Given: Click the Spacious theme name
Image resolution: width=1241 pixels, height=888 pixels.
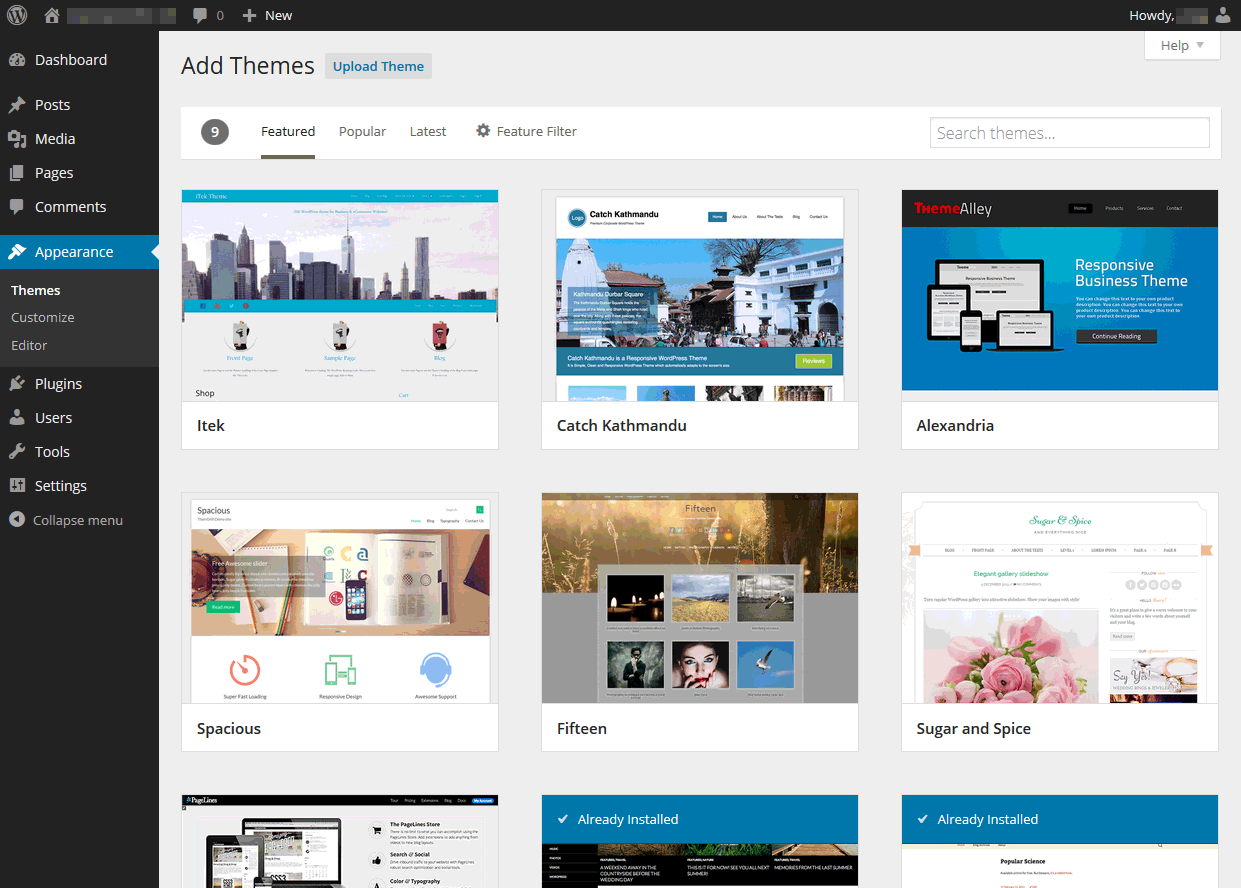Looking at the screenshot, I should (229, 728).
